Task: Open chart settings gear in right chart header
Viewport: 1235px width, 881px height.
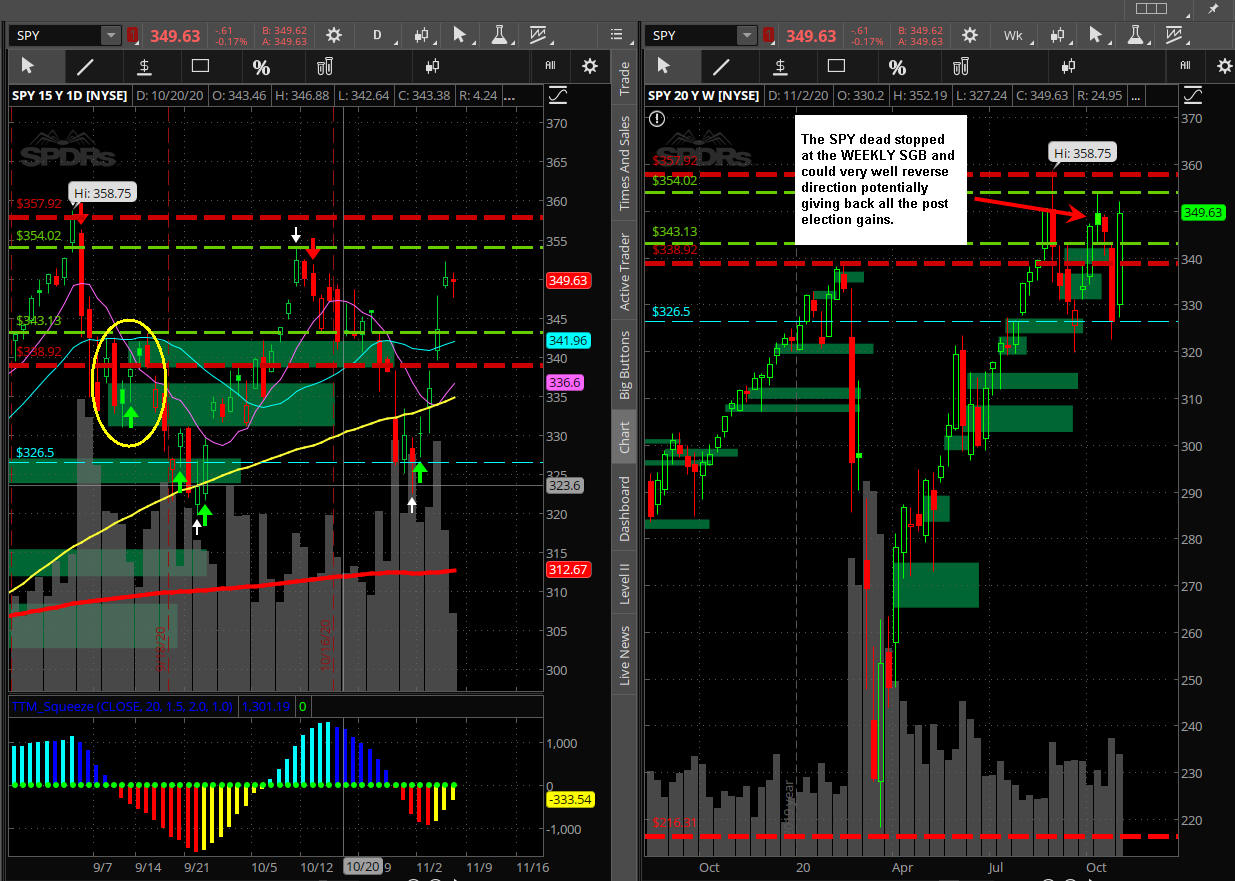Action: (969, 35)
